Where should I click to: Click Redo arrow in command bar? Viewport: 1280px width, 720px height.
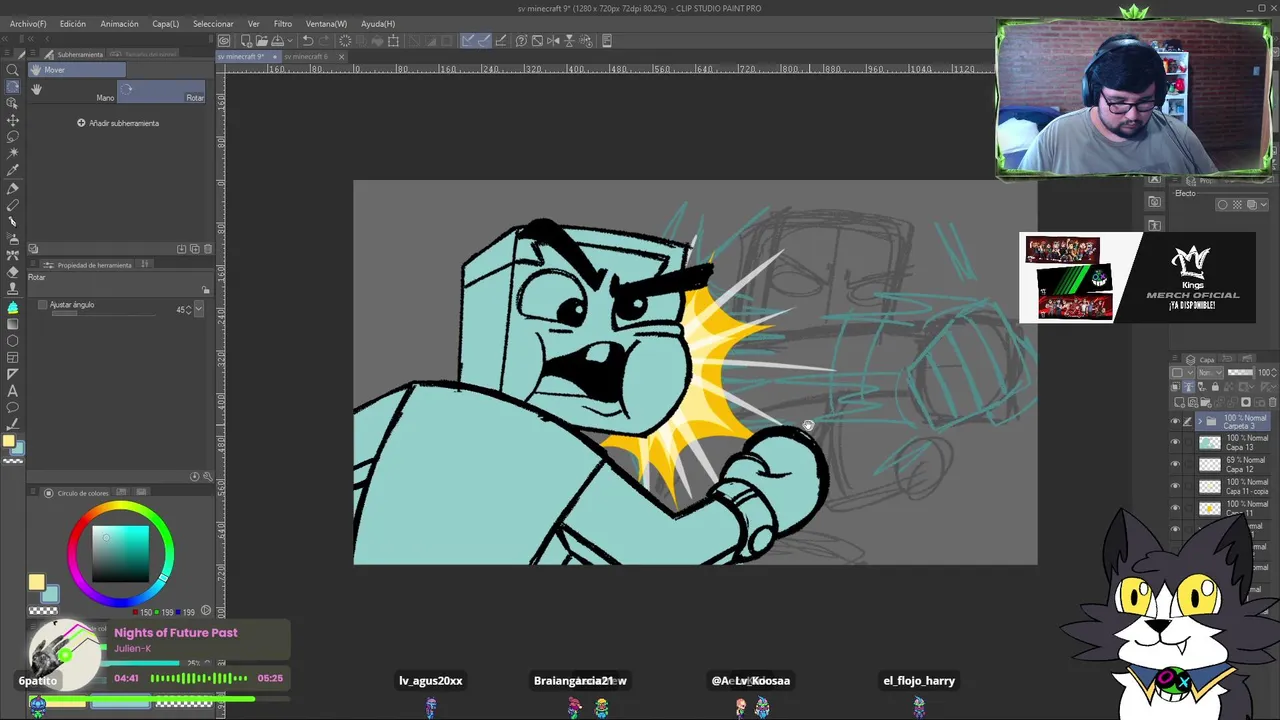(x=325, y=41)
